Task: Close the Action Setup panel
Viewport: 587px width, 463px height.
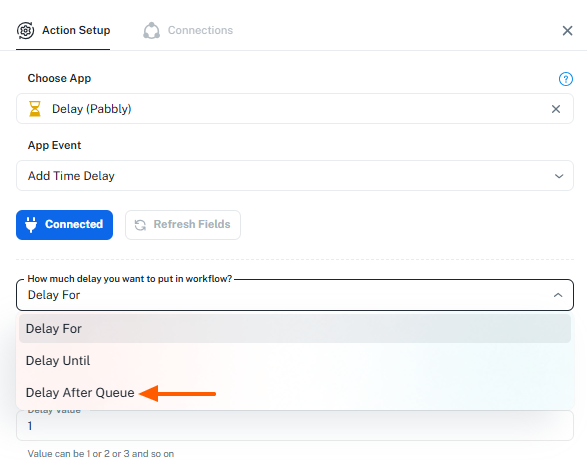Action: coord(567,31)
